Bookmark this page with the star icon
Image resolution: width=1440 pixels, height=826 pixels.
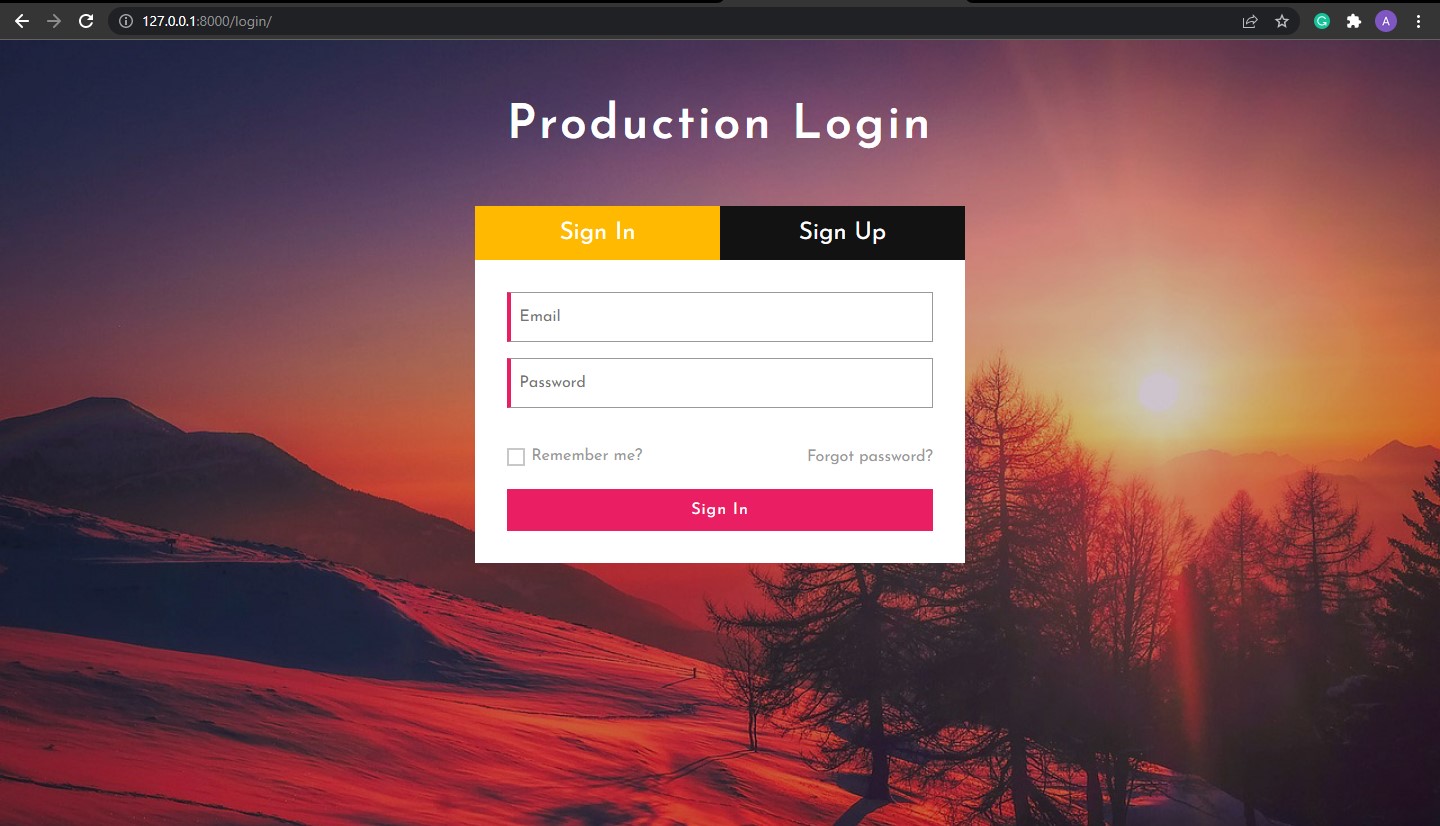1281,21
